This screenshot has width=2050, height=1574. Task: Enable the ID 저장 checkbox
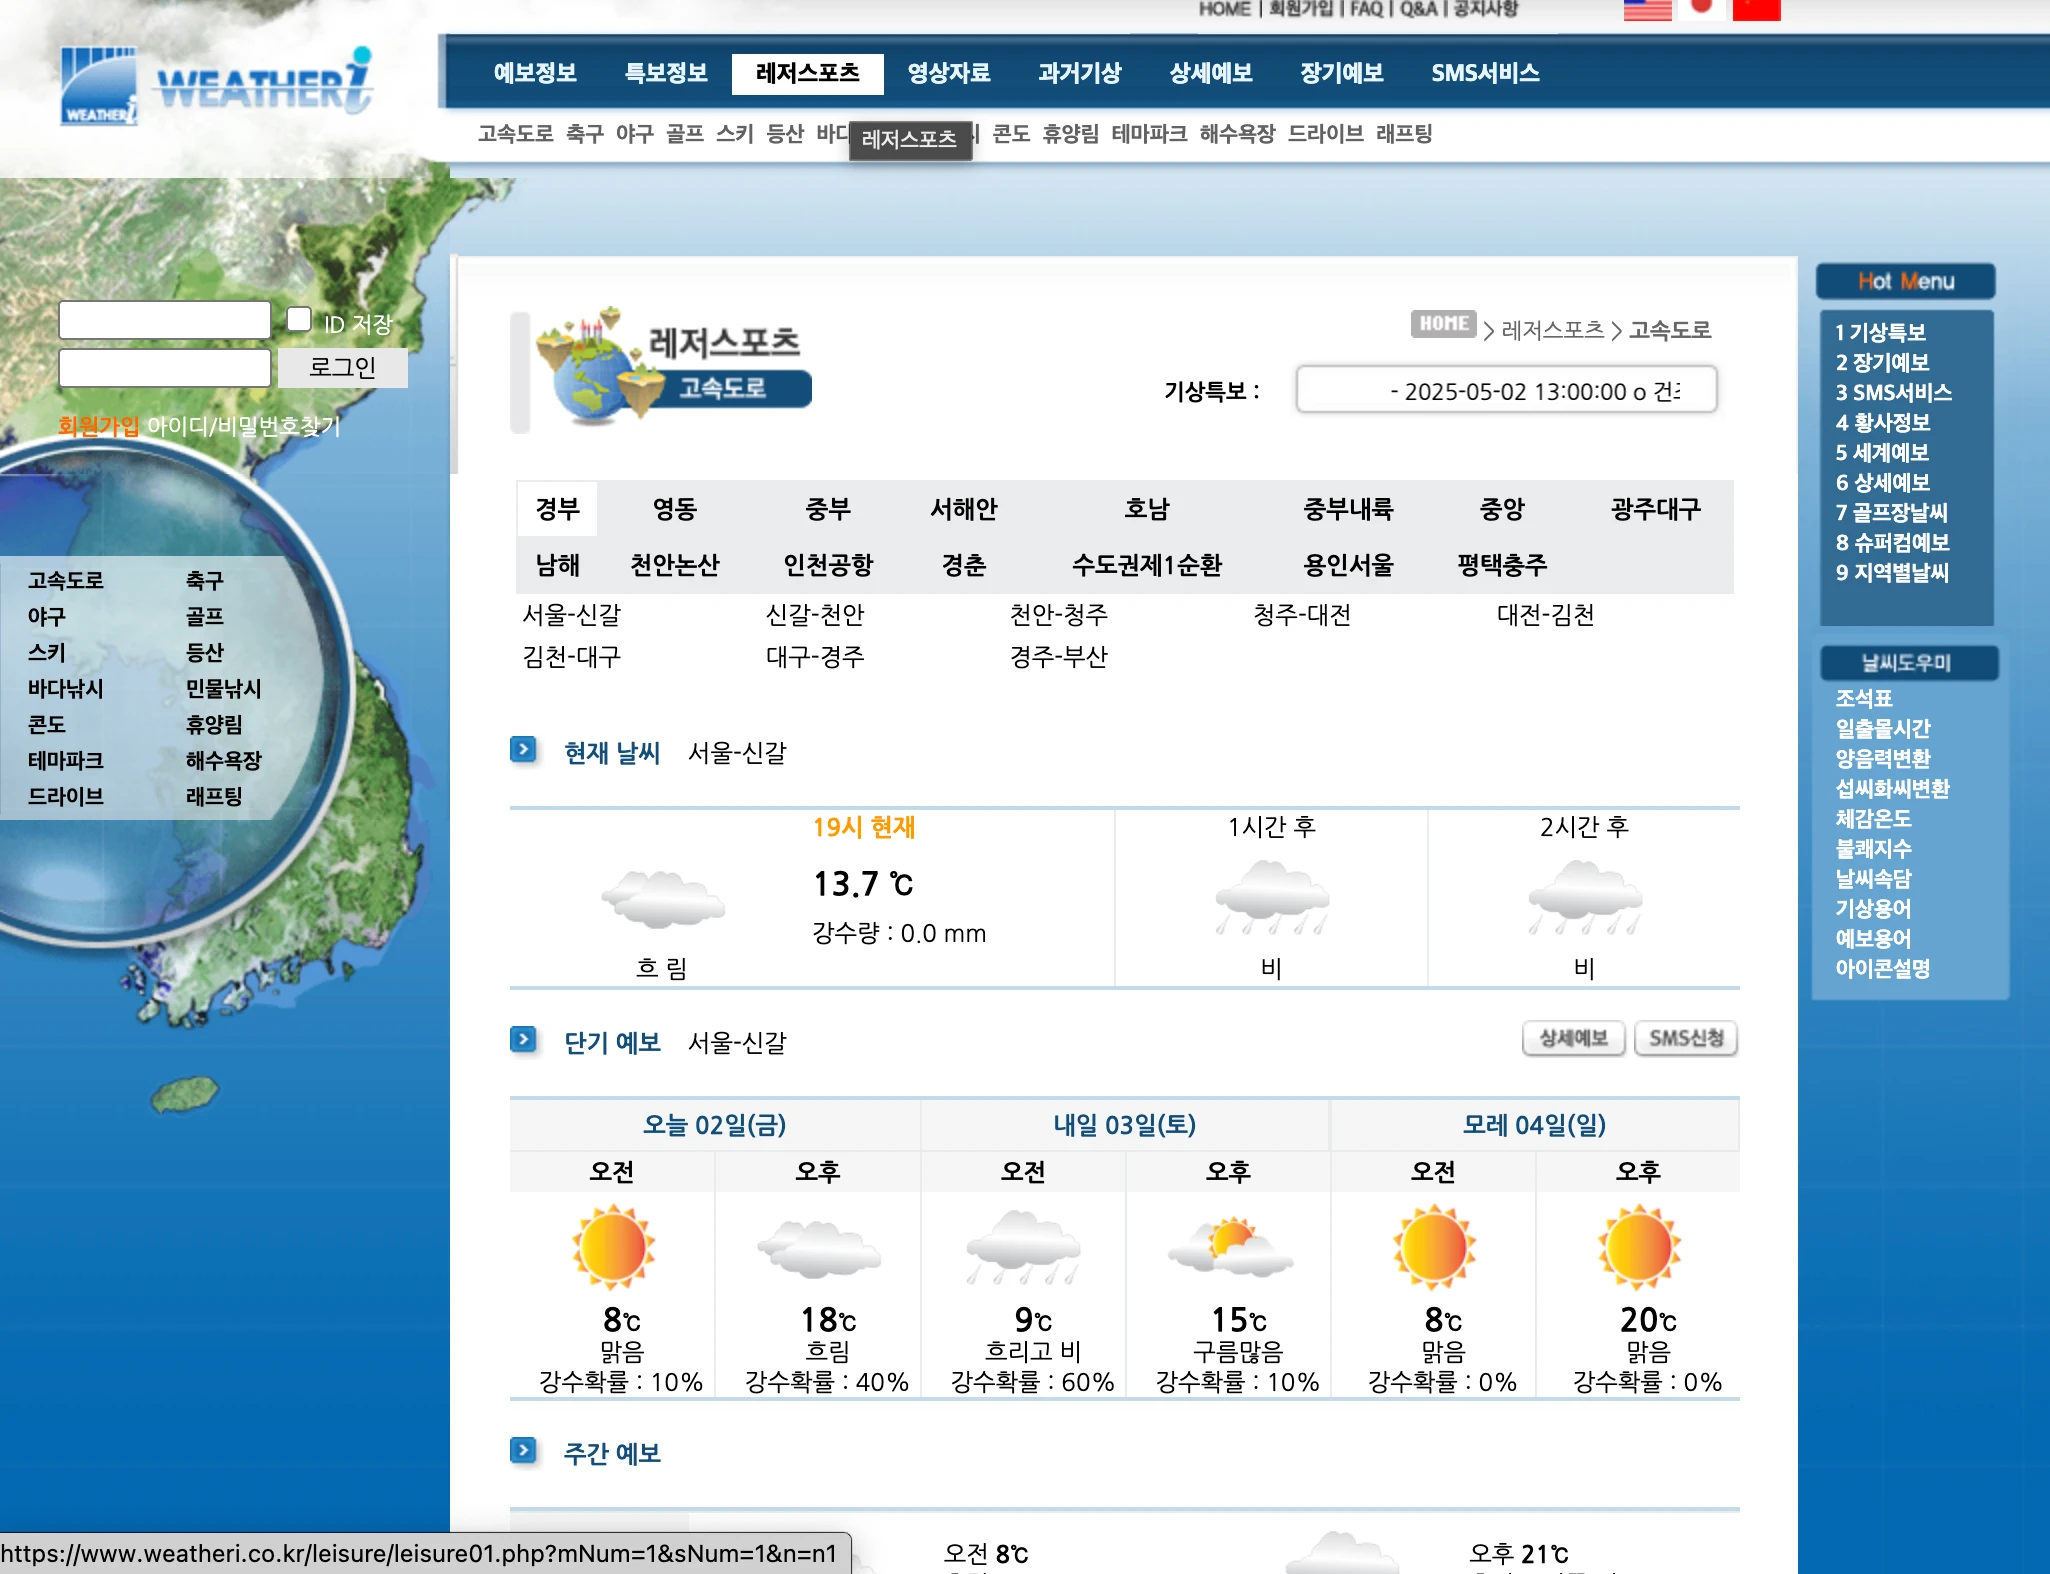point(299,319)
